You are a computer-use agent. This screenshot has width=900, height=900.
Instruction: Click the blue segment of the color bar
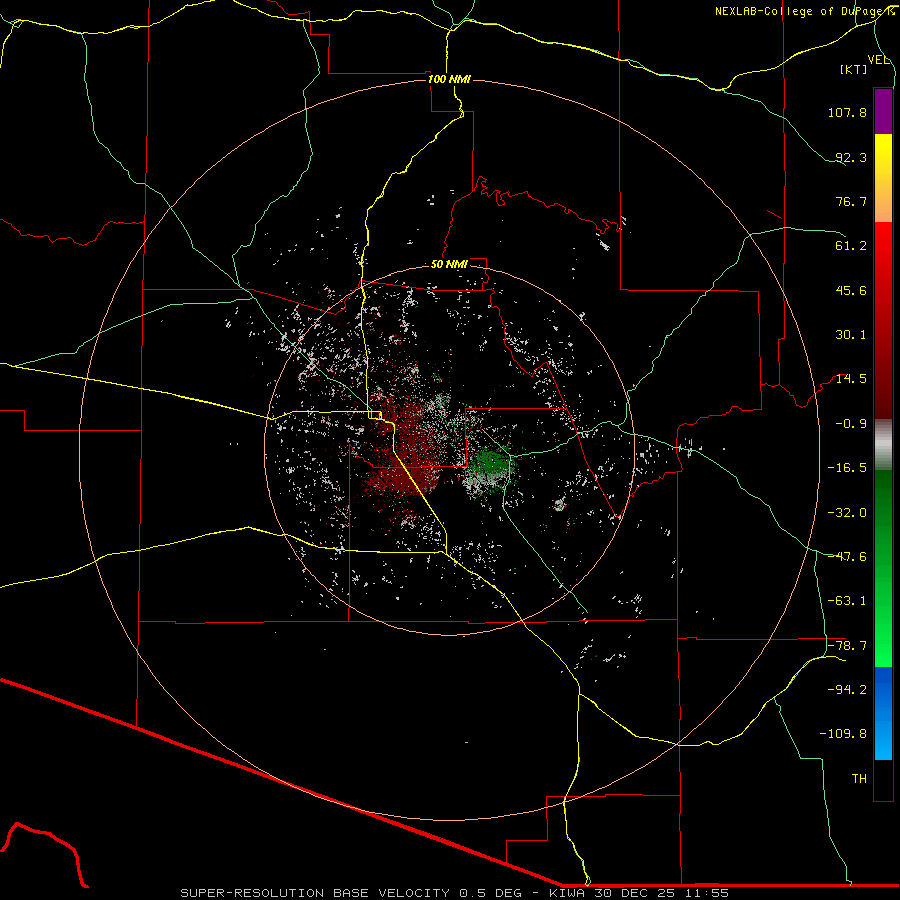tap(883, 713)
